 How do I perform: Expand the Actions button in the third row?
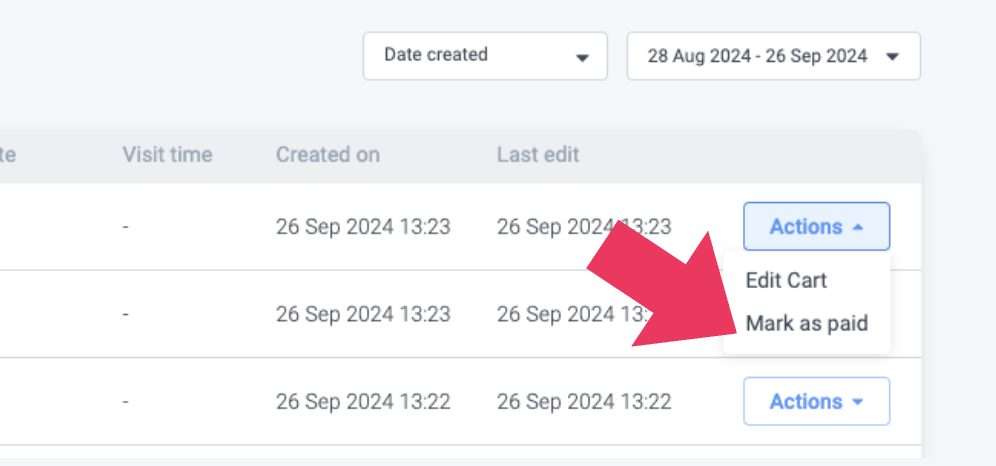click(x=815, y=402)
